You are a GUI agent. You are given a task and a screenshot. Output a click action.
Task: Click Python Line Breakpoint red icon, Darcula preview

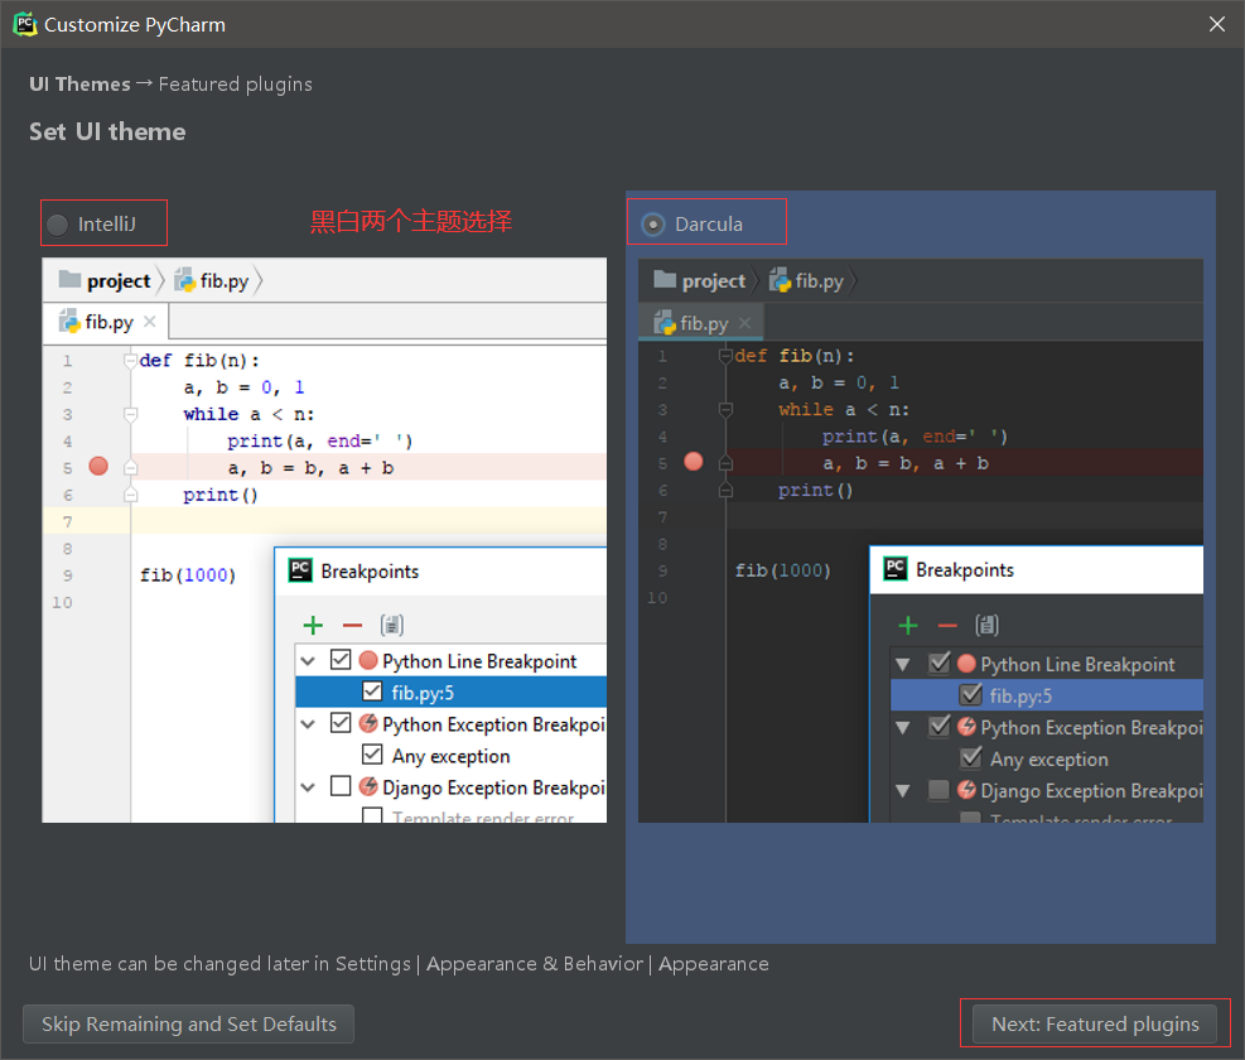[x=966, y=663]
